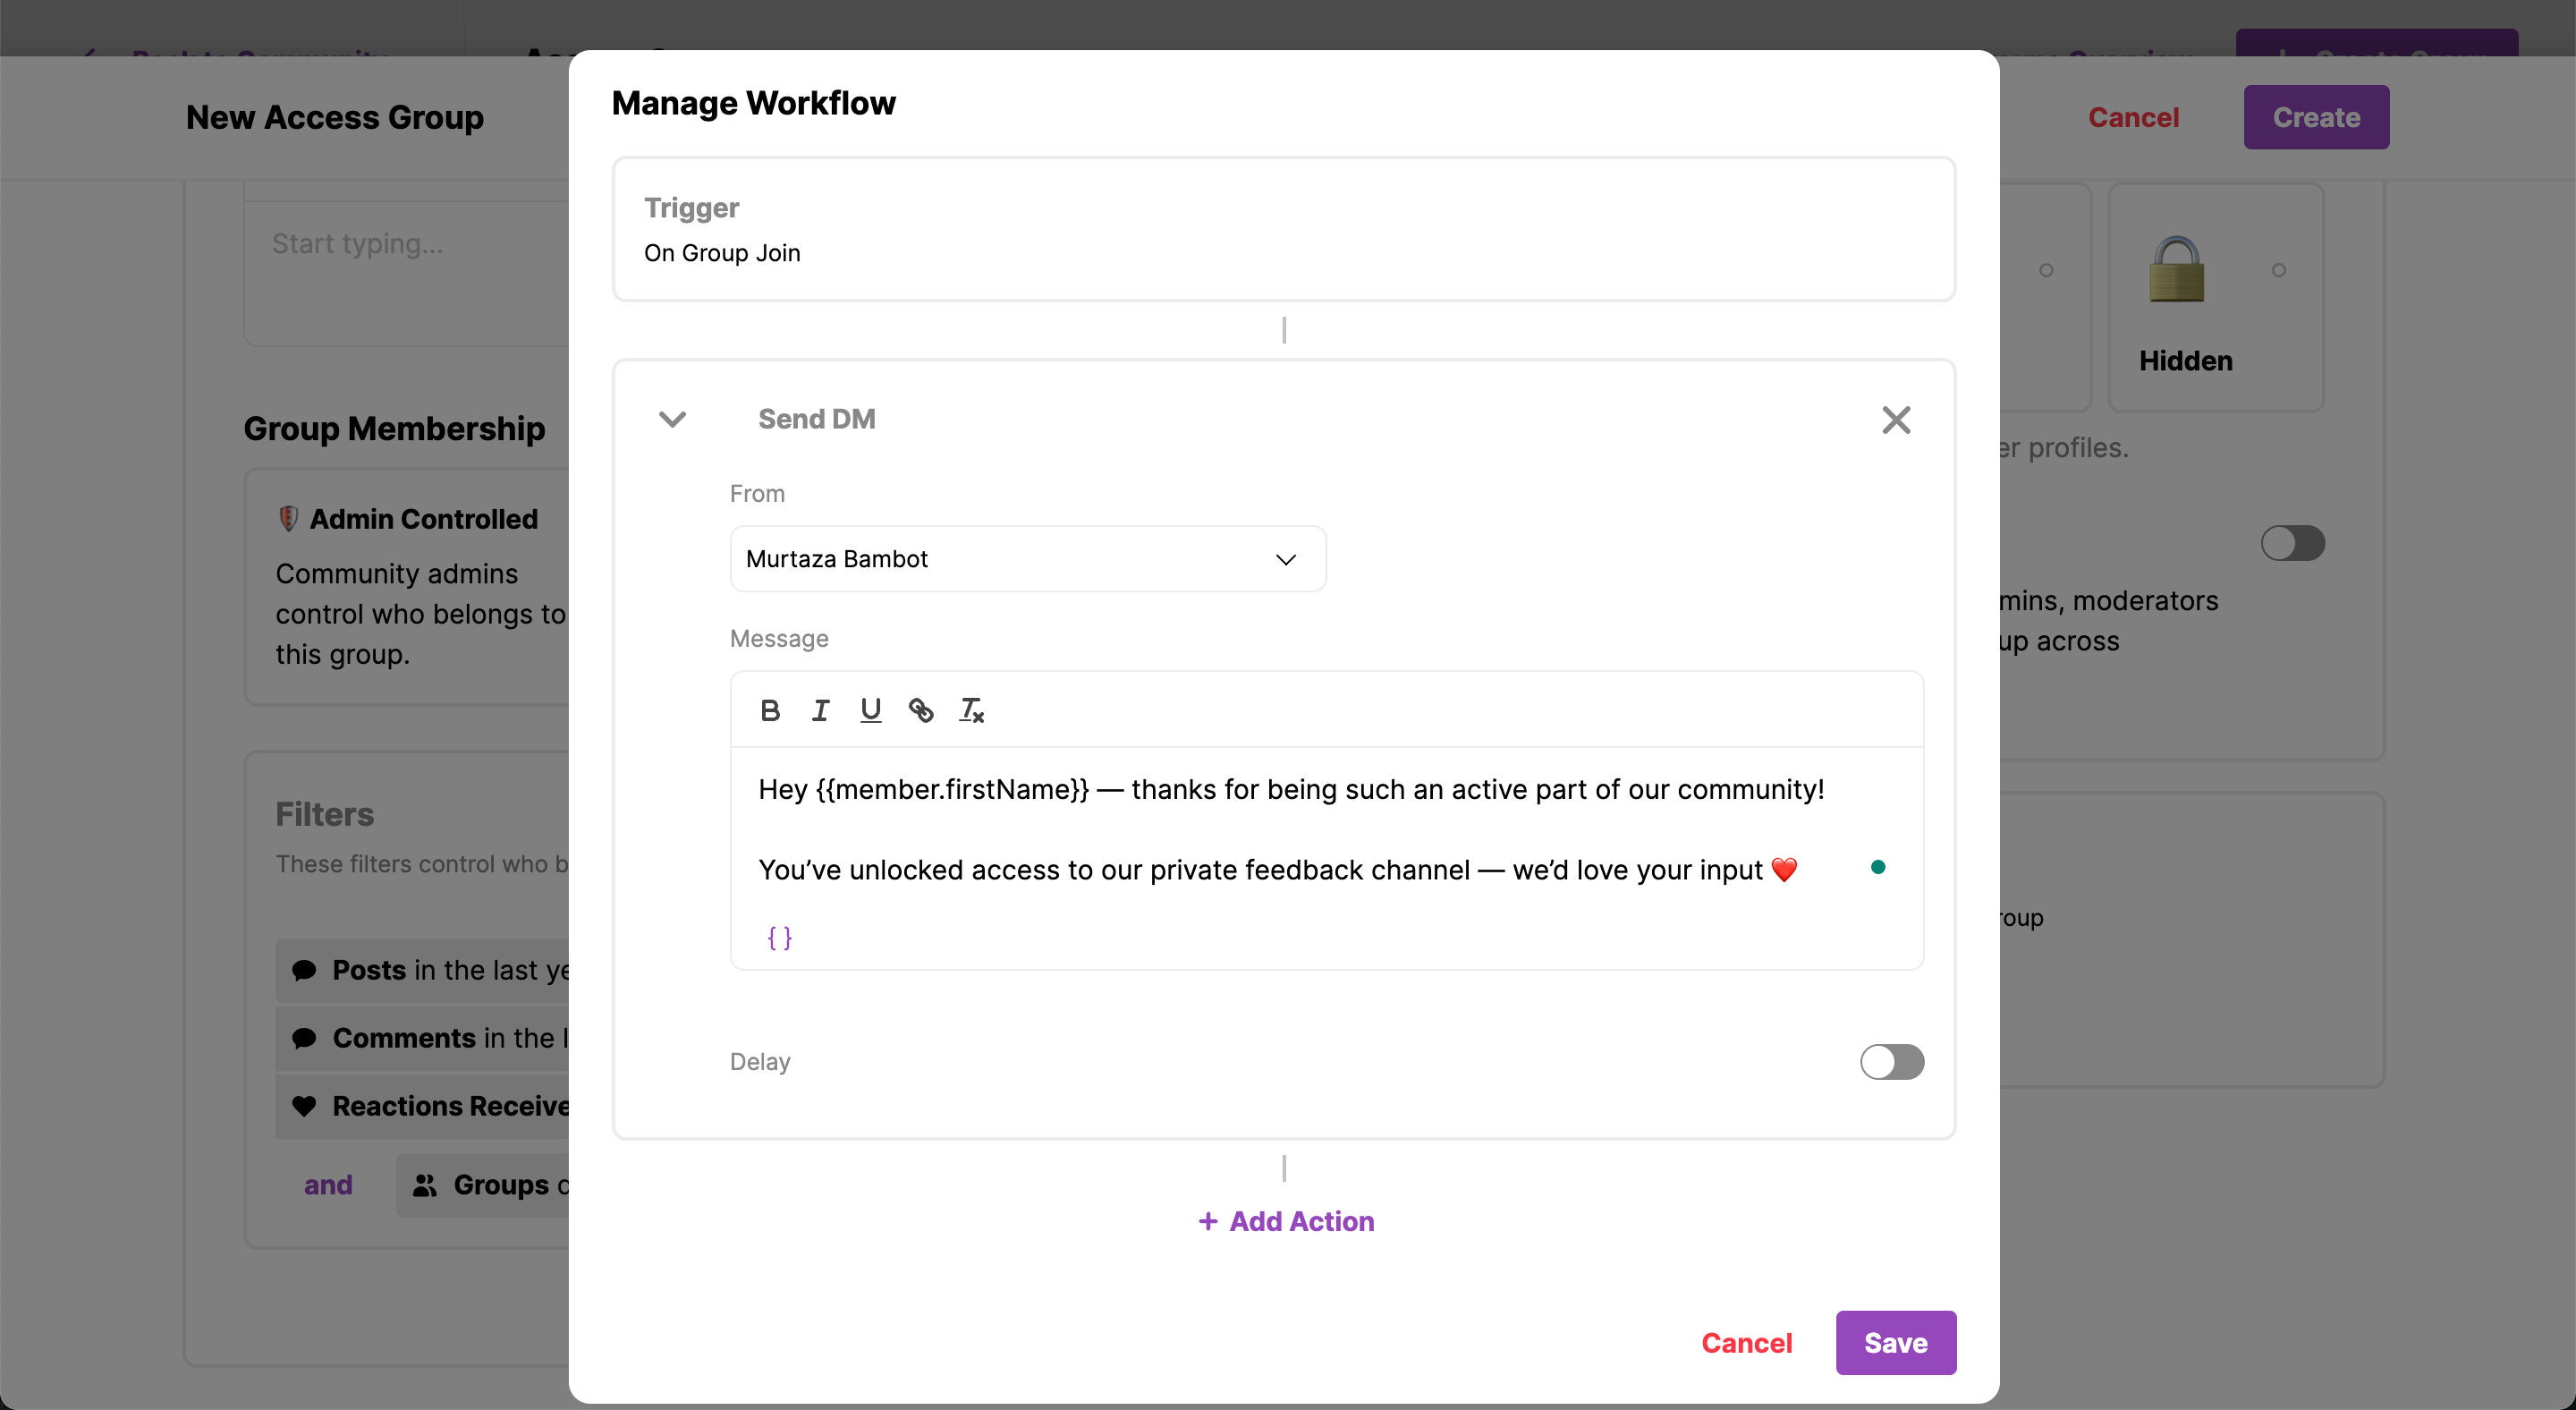Enable the Delay toggle
The image size is (2576, 1410).
click(x=1890, y=1061)
